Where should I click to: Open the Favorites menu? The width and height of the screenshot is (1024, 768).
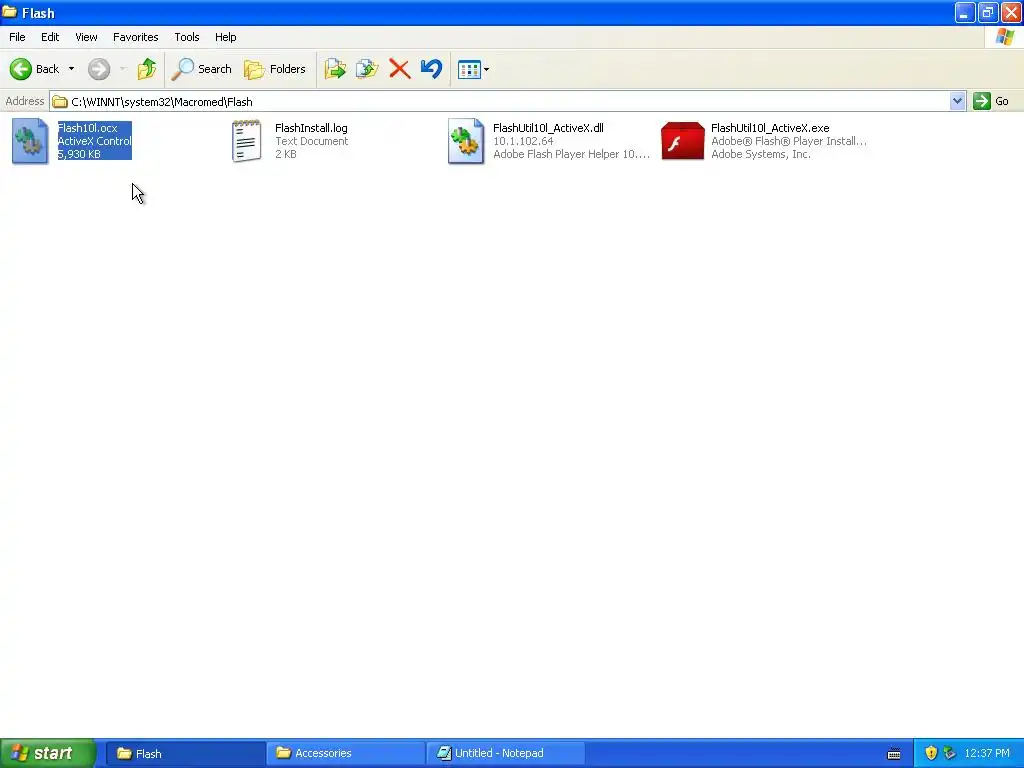[x=136, y=37]
